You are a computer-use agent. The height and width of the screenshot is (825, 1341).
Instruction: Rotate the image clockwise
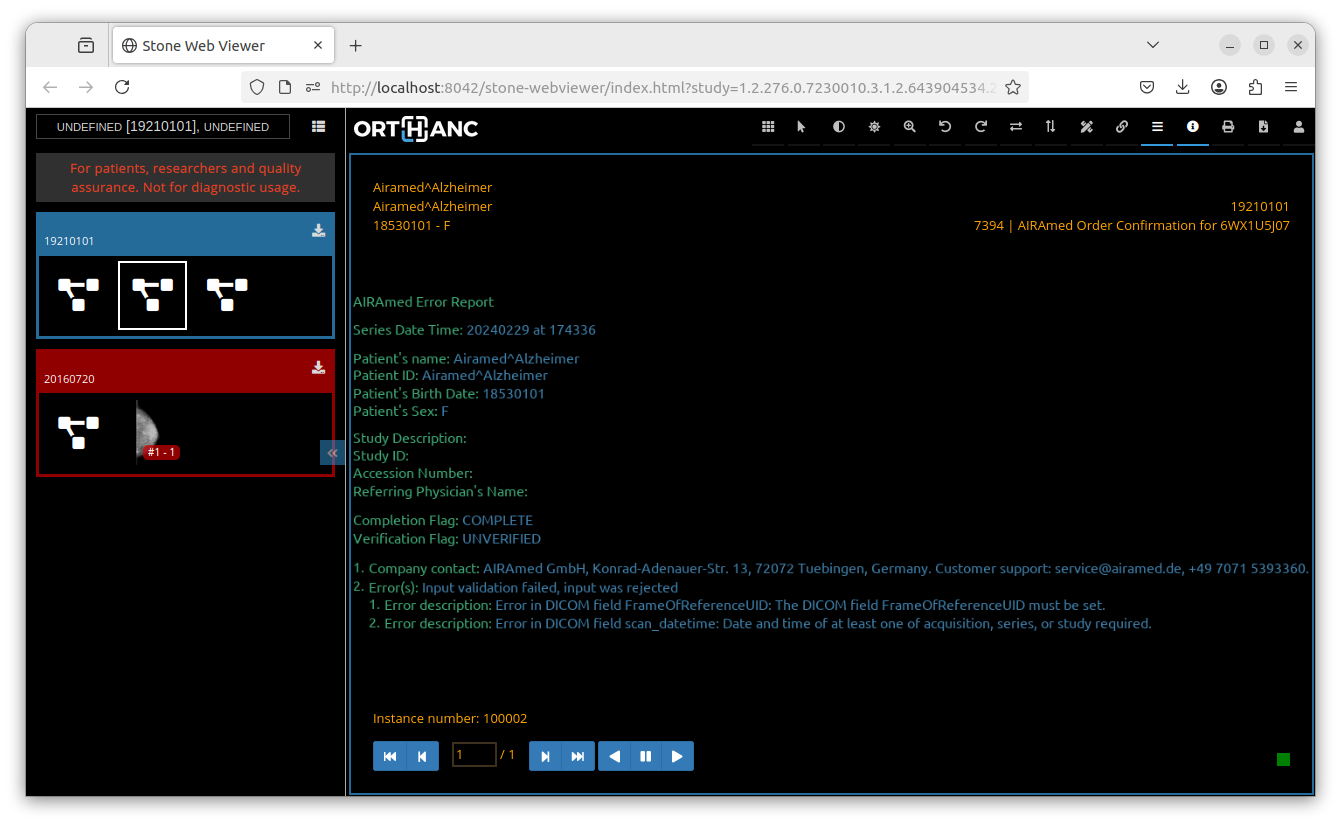point(980,127)
